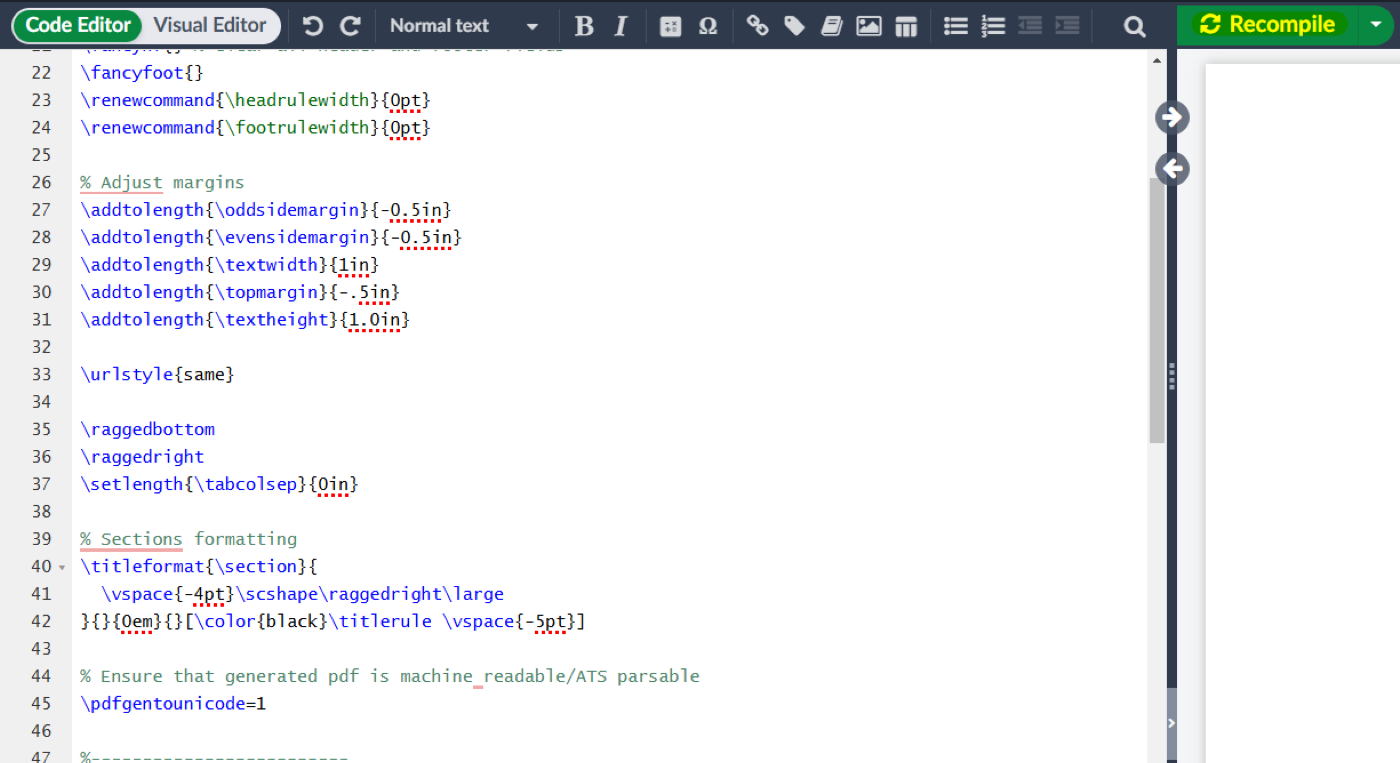Insert a figure image
The width and height of the screenshot is (1400, 763).
click(869, 26)
